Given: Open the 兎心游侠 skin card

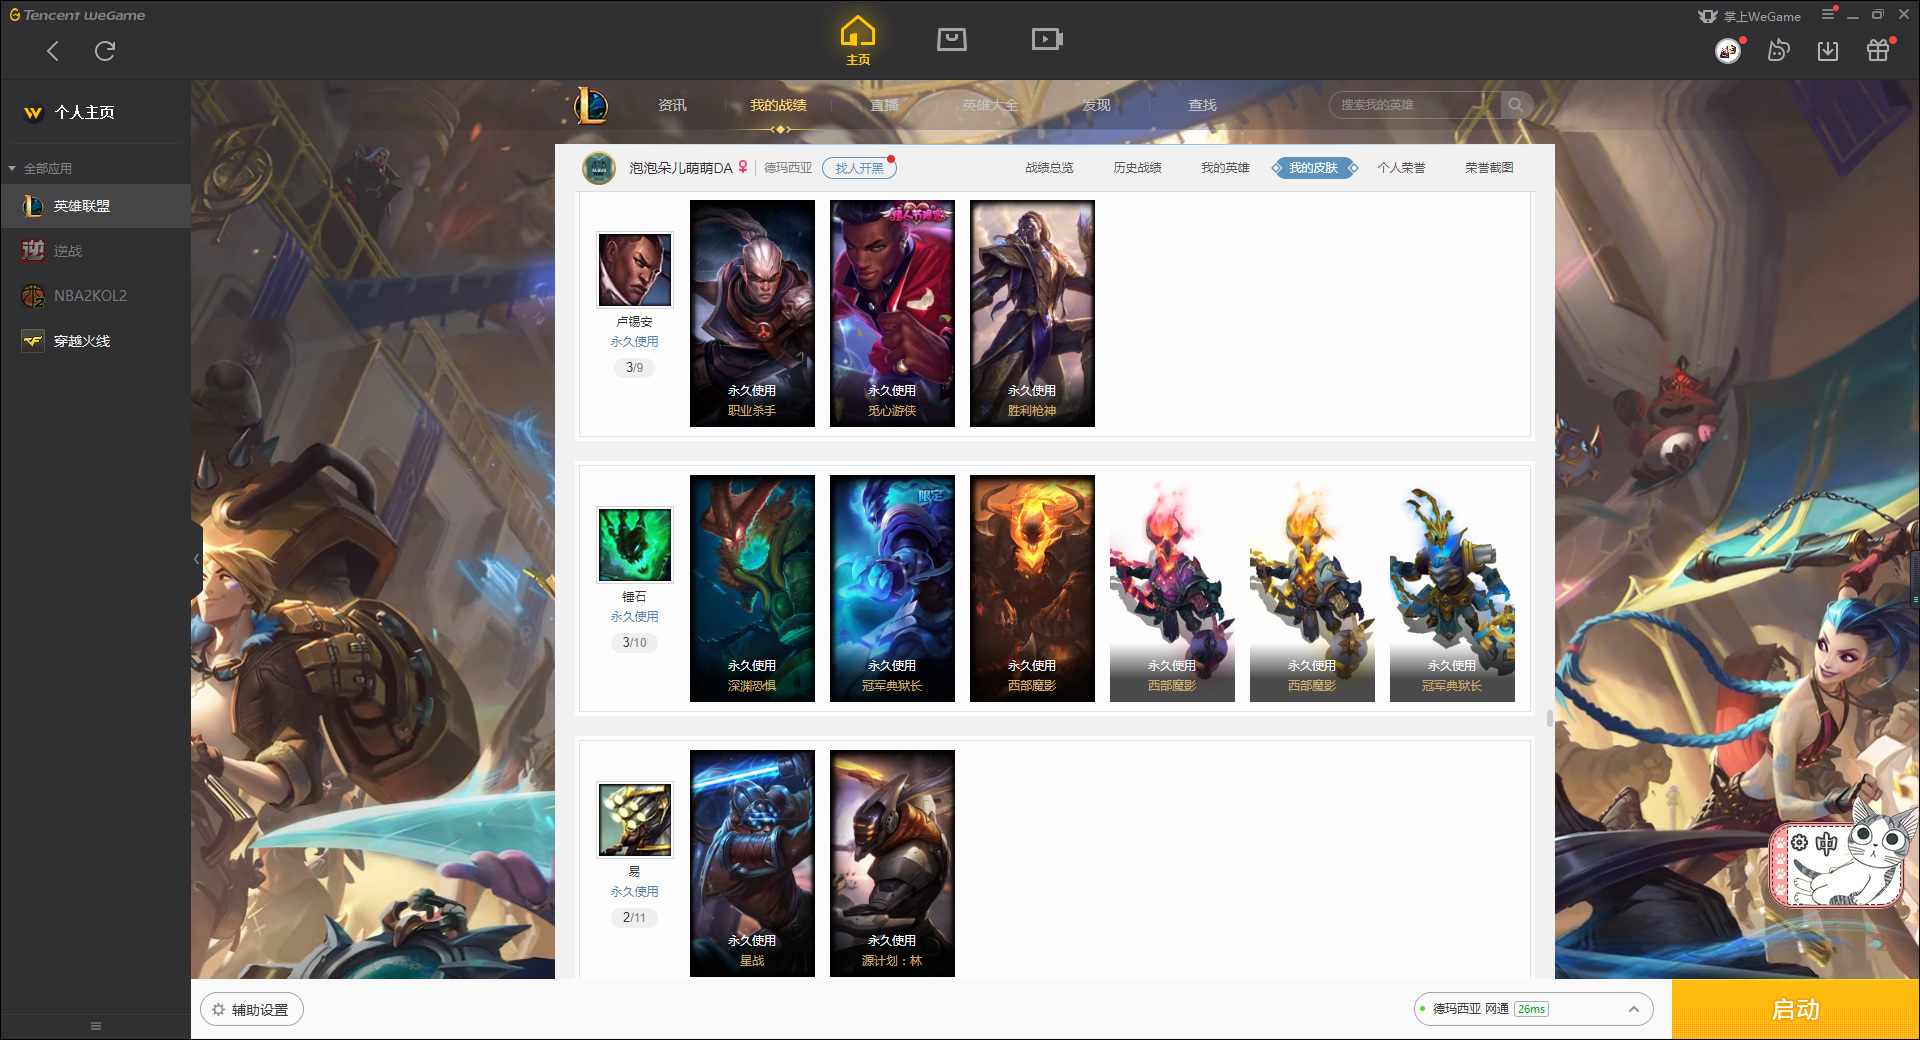Looking at the screenshot, I should coord(892,313).
